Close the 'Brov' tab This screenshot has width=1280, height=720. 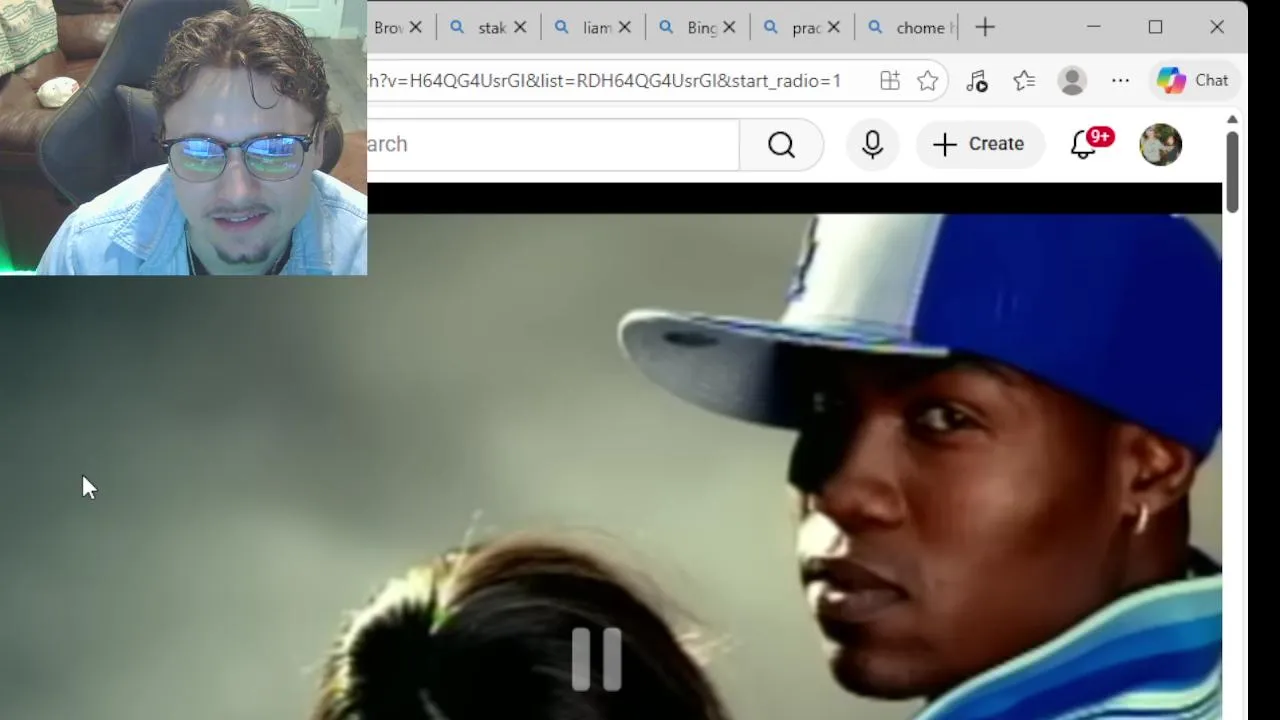[x=416, y=28]
